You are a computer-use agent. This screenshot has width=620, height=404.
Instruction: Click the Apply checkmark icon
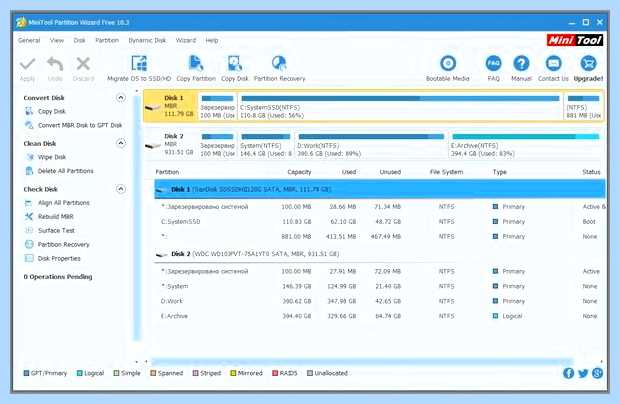(27, 64)
